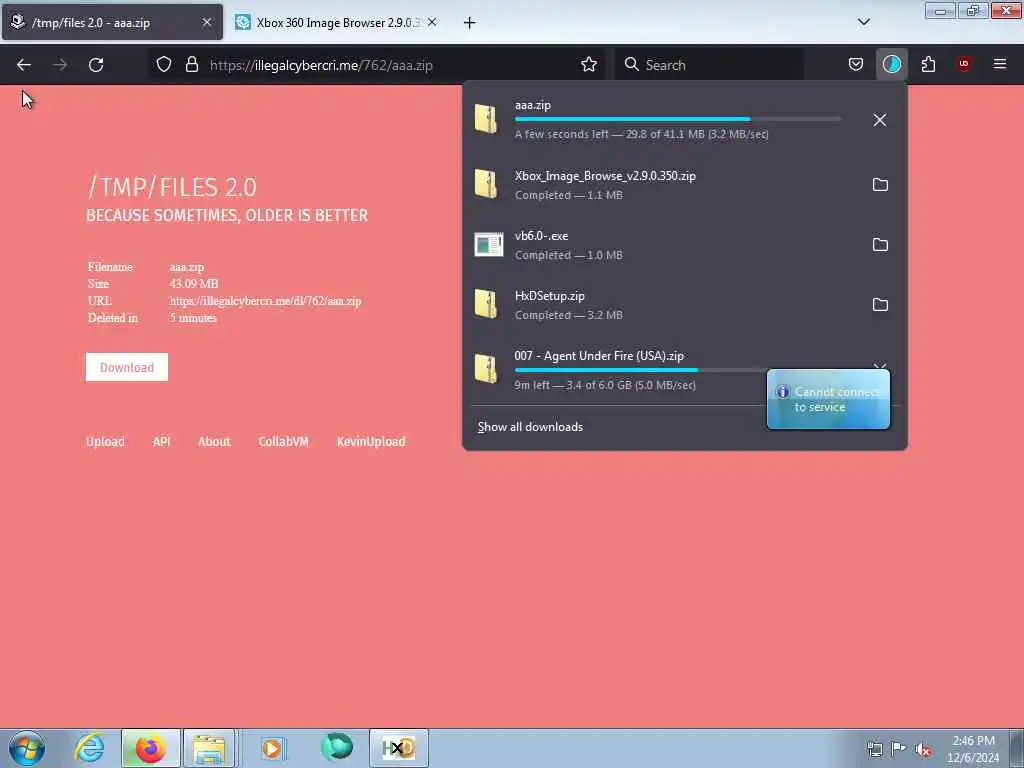Close the /tmp/files 2.0 tab
The width and height of the screenshot is (1024, 768).
tap(206, 22)
